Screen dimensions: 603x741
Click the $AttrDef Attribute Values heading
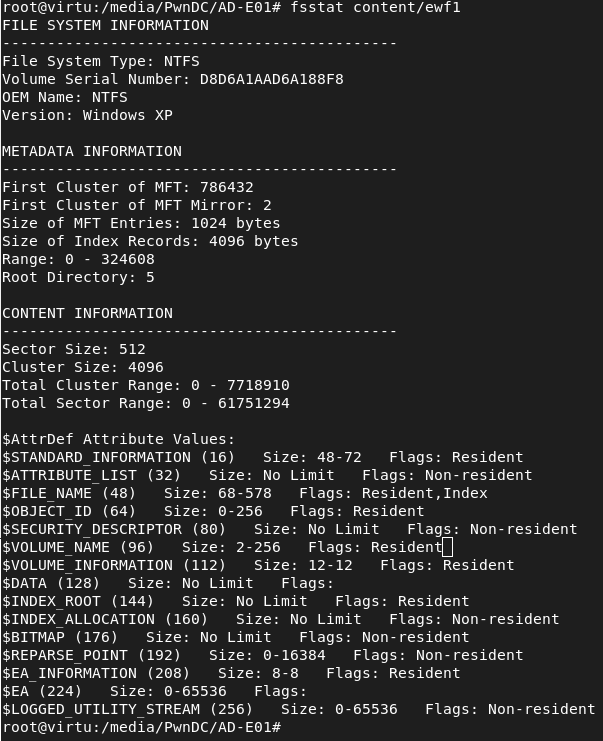click(118, 439)
